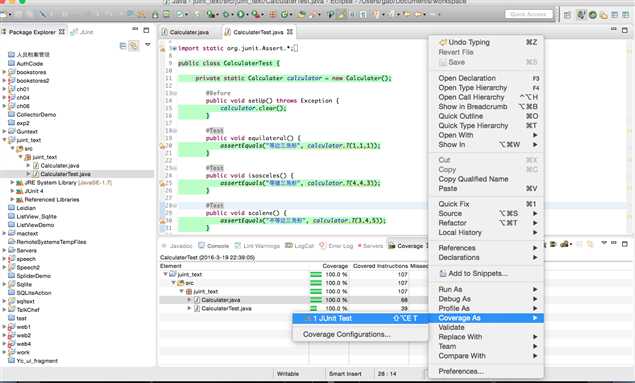Open the Package Explorer view menu arrow
This screenshot has width=635, height=383.
(147, 45)
